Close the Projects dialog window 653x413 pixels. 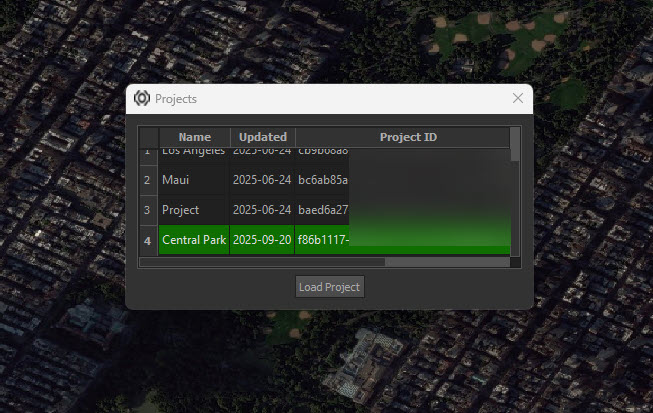(517, 98)
